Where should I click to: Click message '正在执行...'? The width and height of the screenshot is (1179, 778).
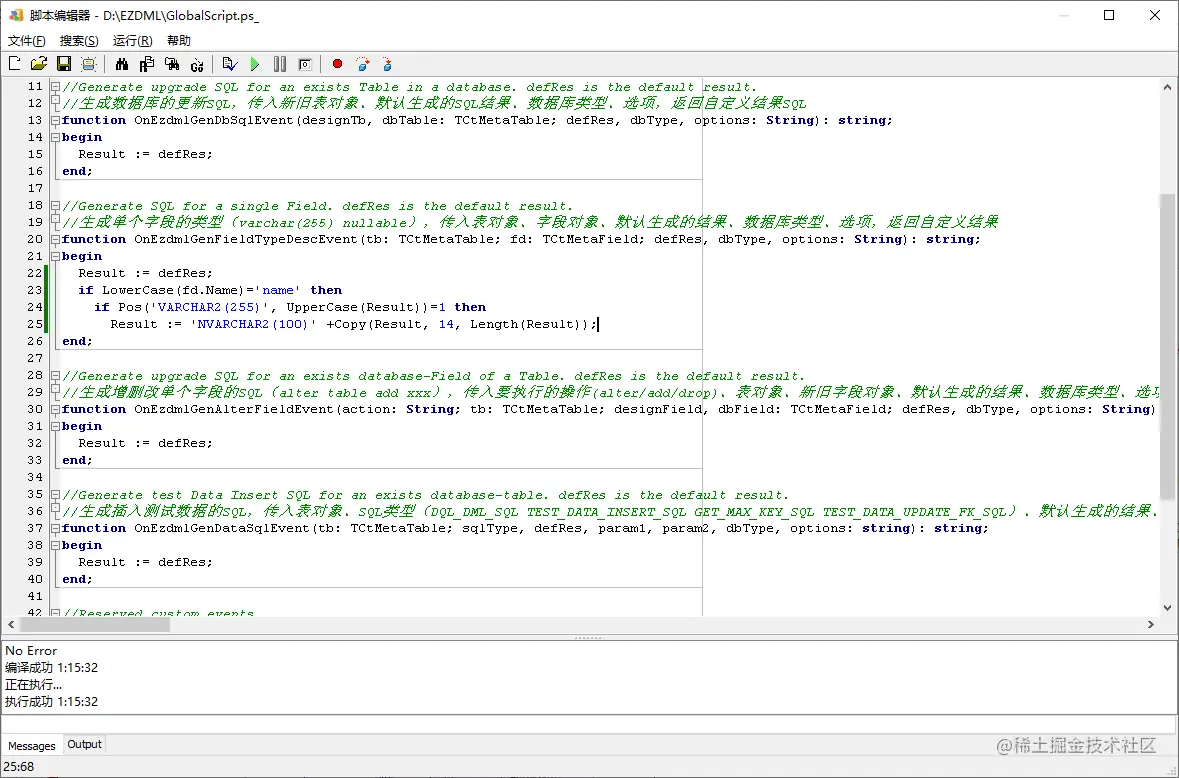33,685
